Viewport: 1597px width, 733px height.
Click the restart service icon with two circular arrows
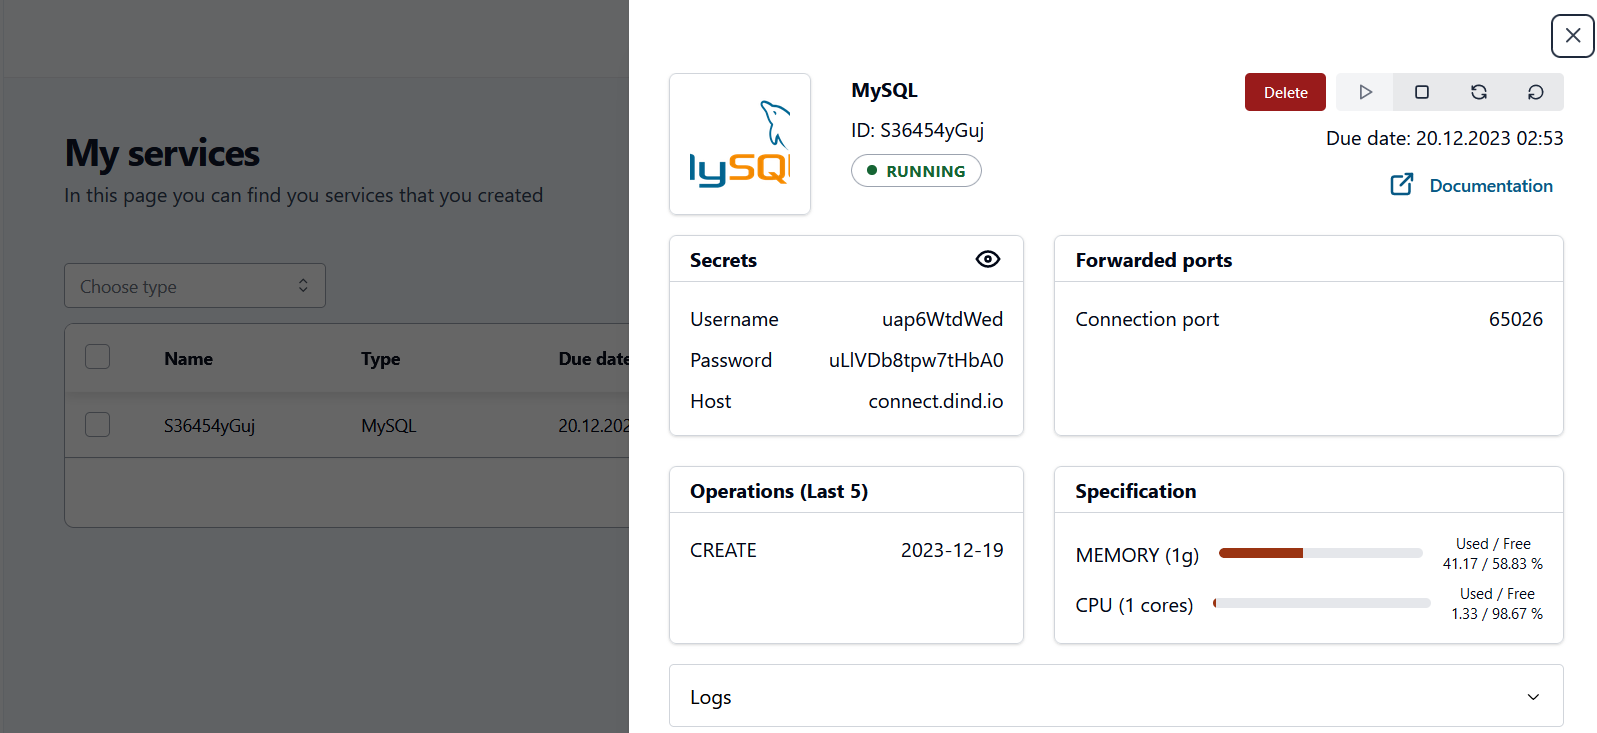click(1479, 92)
